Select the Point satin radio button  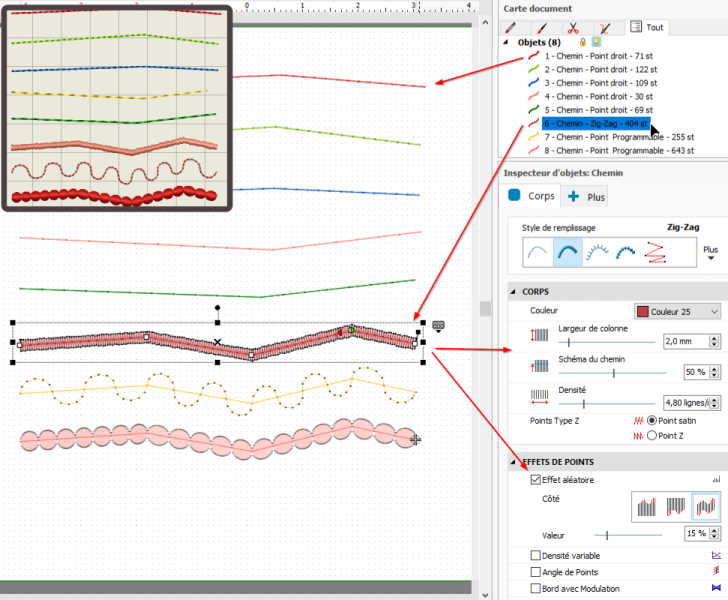652,420
